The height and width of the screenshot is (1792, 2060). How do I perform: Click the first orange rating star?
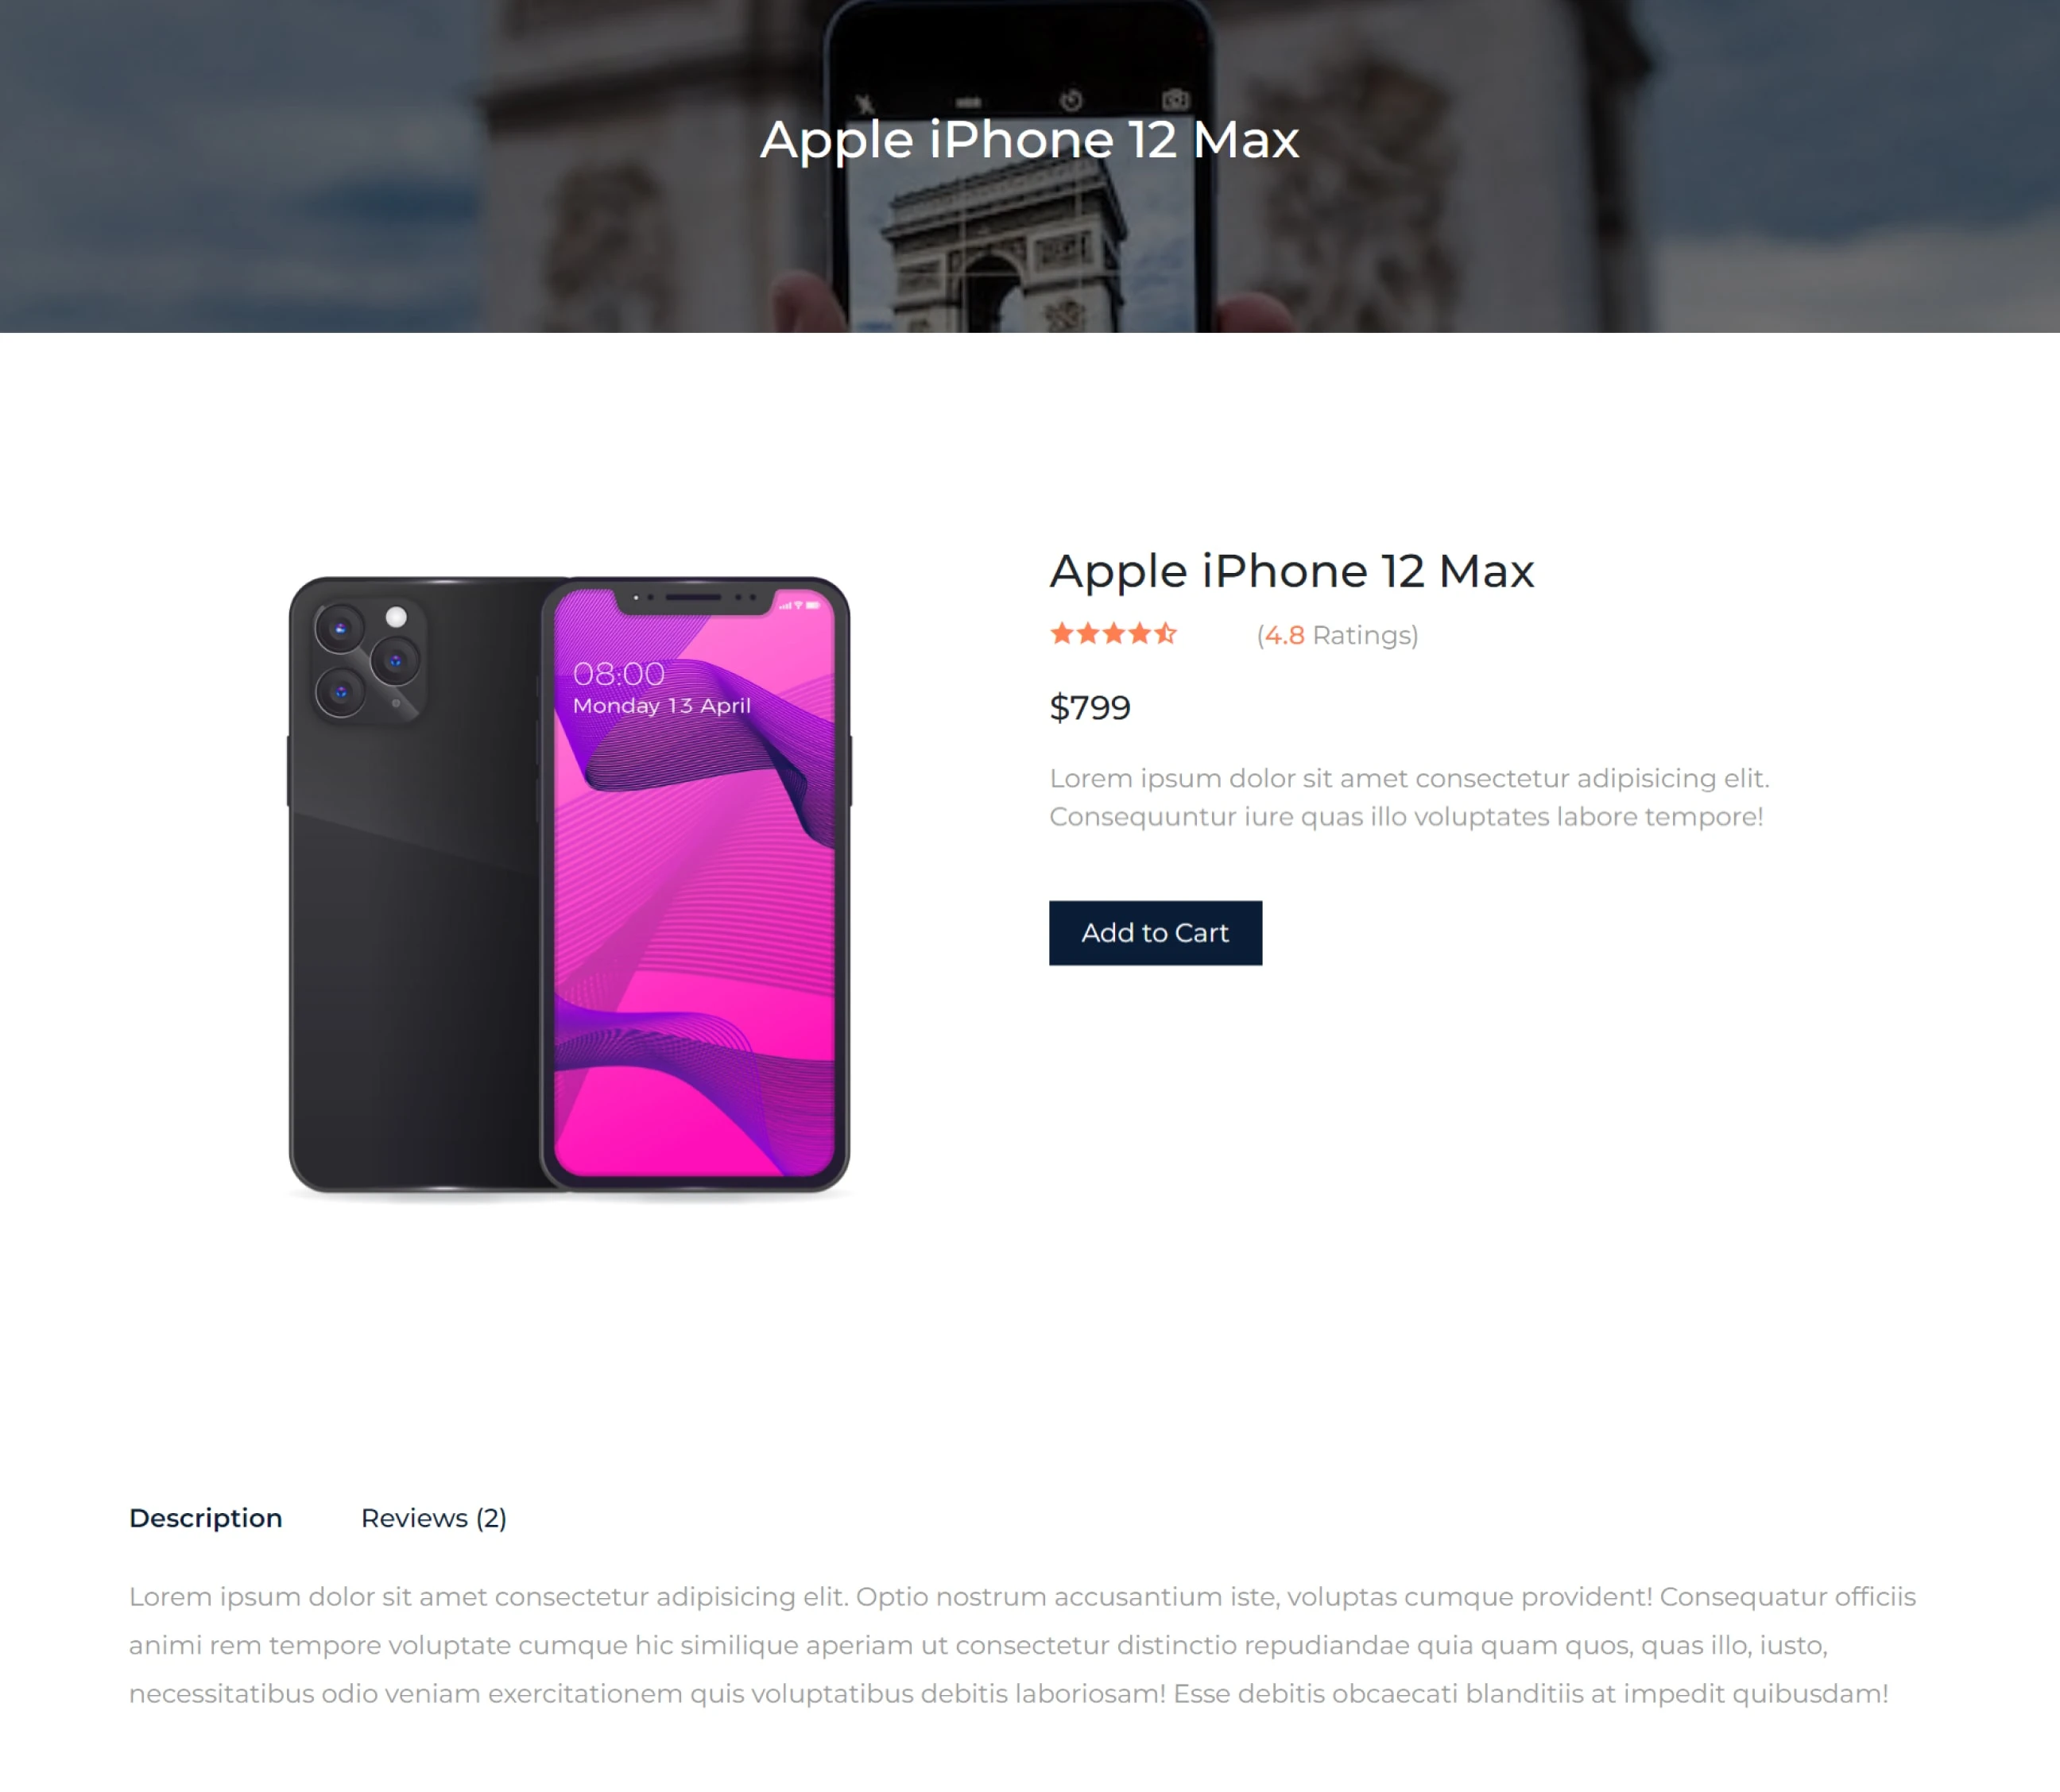(x=1061, y=634)
